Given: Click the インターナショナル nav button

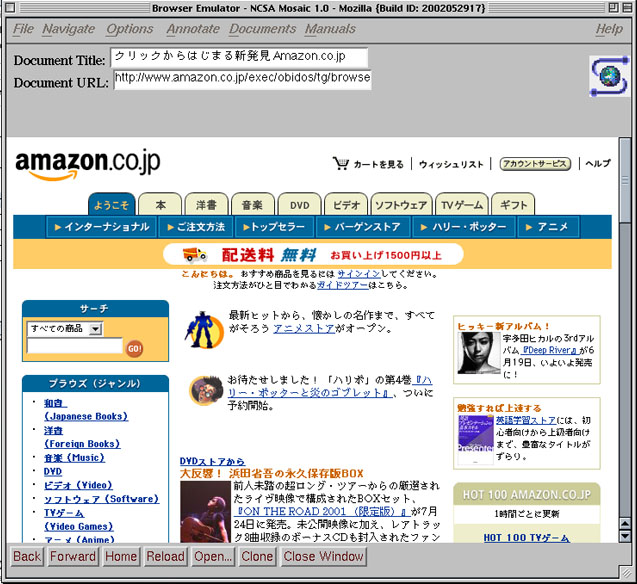Looking at the screenshot, I should pos(102,227).
